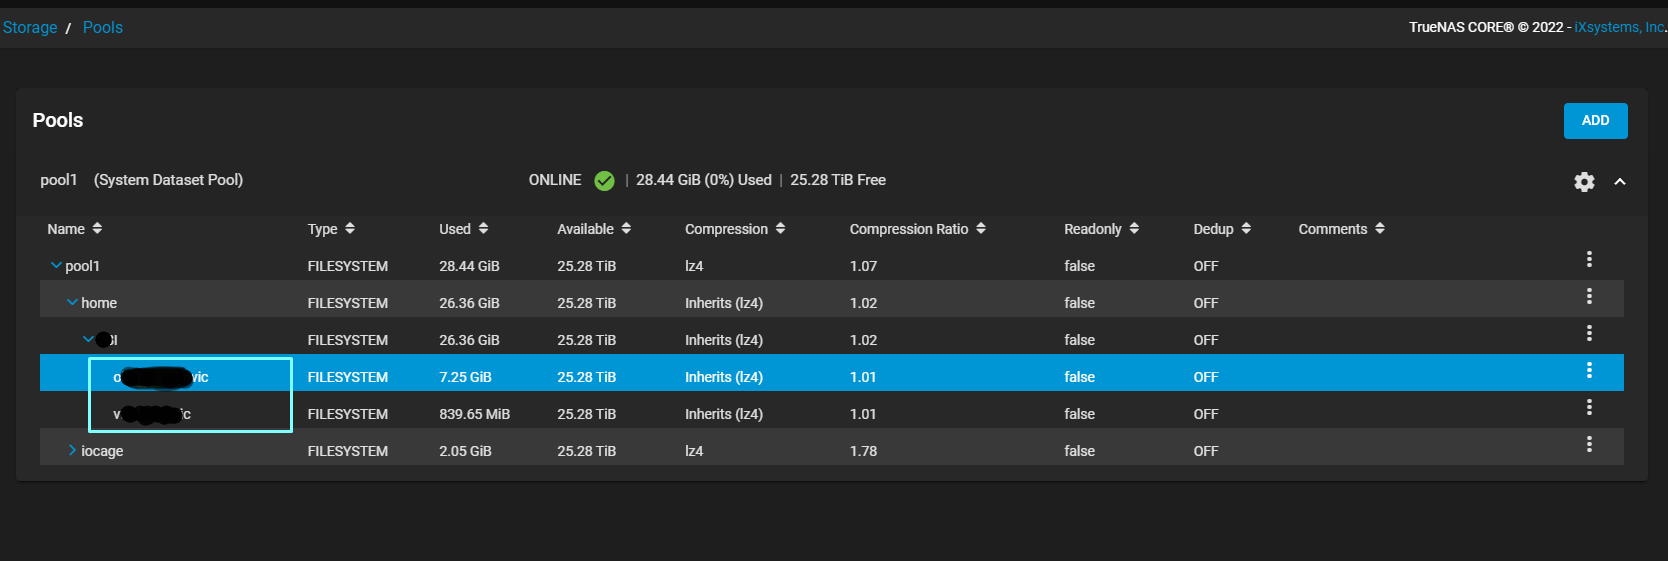1668x561 pixels.
Task: Click the ADD pool button
Action: pyautogui.click(x=1595, y=121)
